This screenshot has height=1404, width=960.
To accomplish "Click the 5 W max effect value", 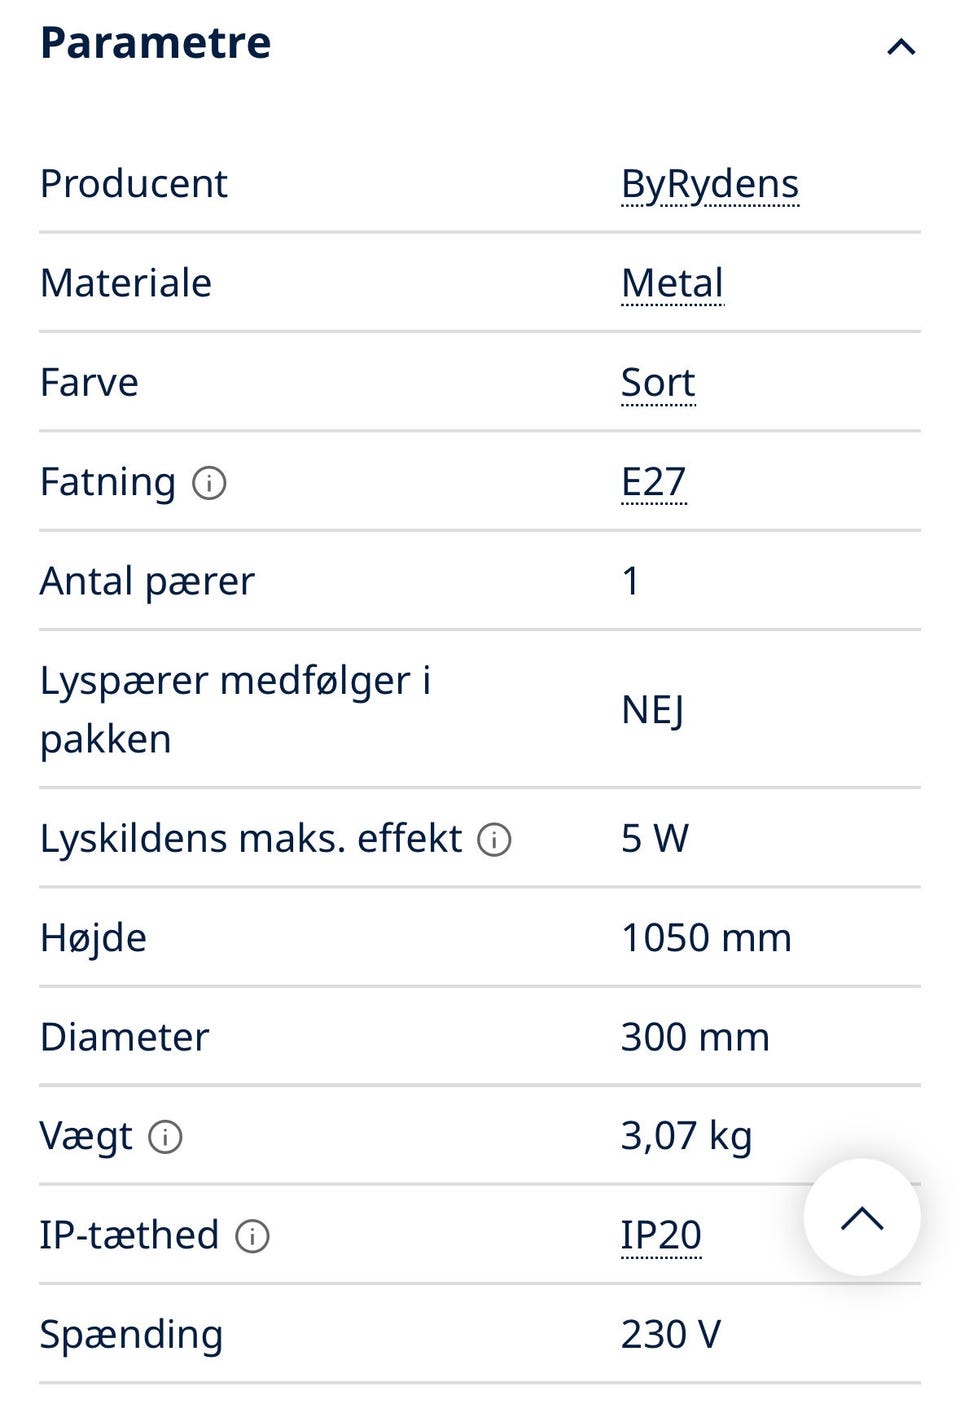I will [x=654, y=838].
